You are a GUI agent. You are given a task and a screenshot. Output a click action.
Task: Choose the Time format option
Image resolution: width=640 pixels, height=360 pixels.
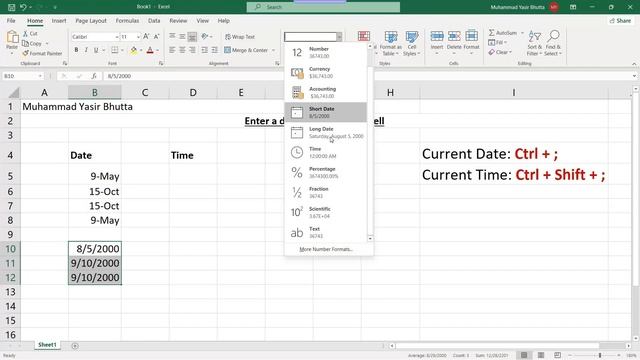coord(325,152)
